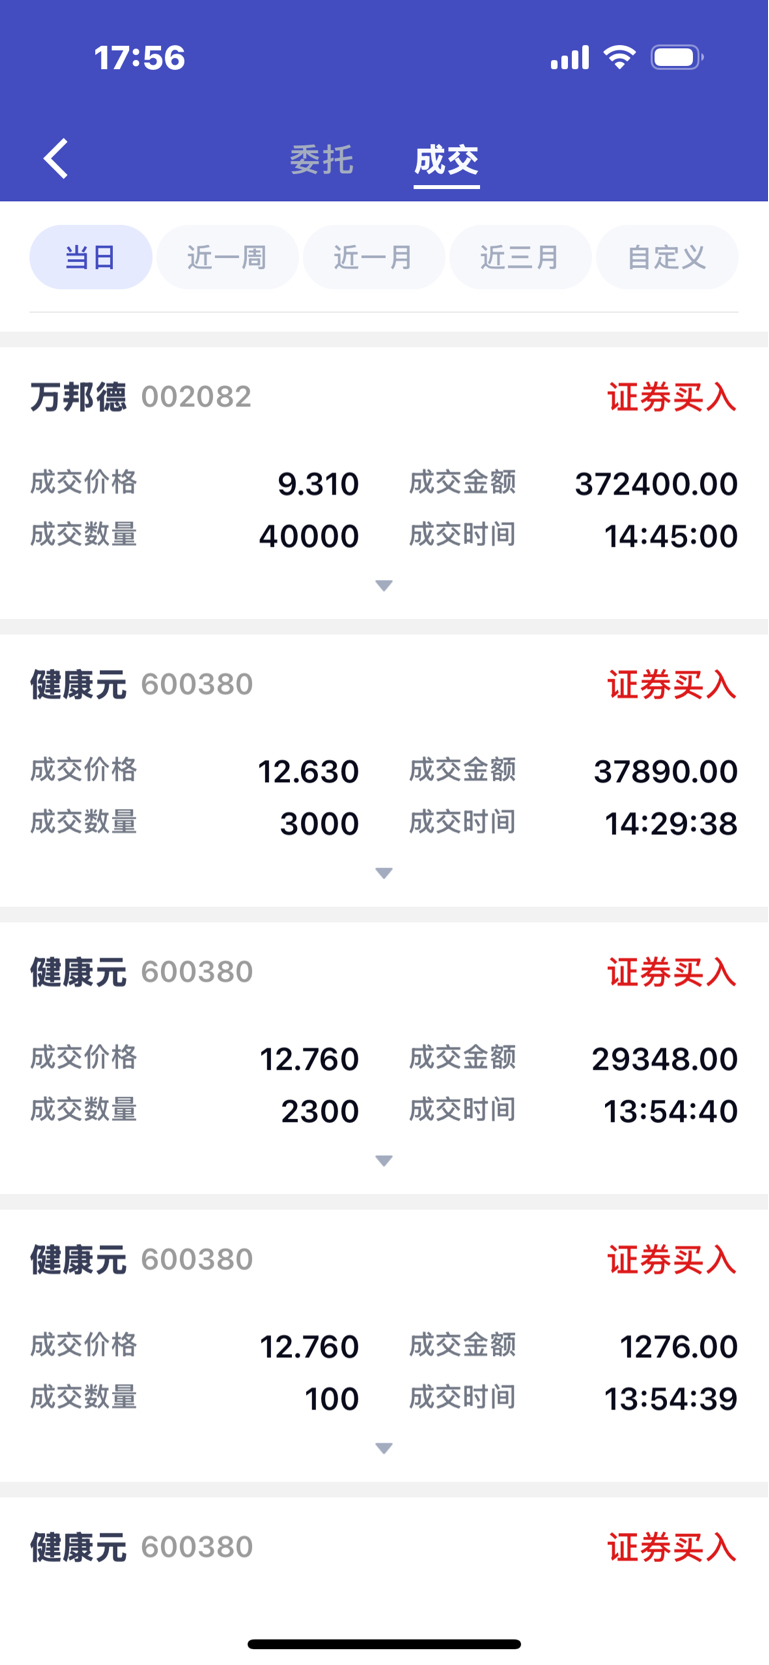The width and height of the screenshot is (769, 1665).
Task: Expand details for the 14:29:38 健康元 trade
Action: [x=384, y=874]
